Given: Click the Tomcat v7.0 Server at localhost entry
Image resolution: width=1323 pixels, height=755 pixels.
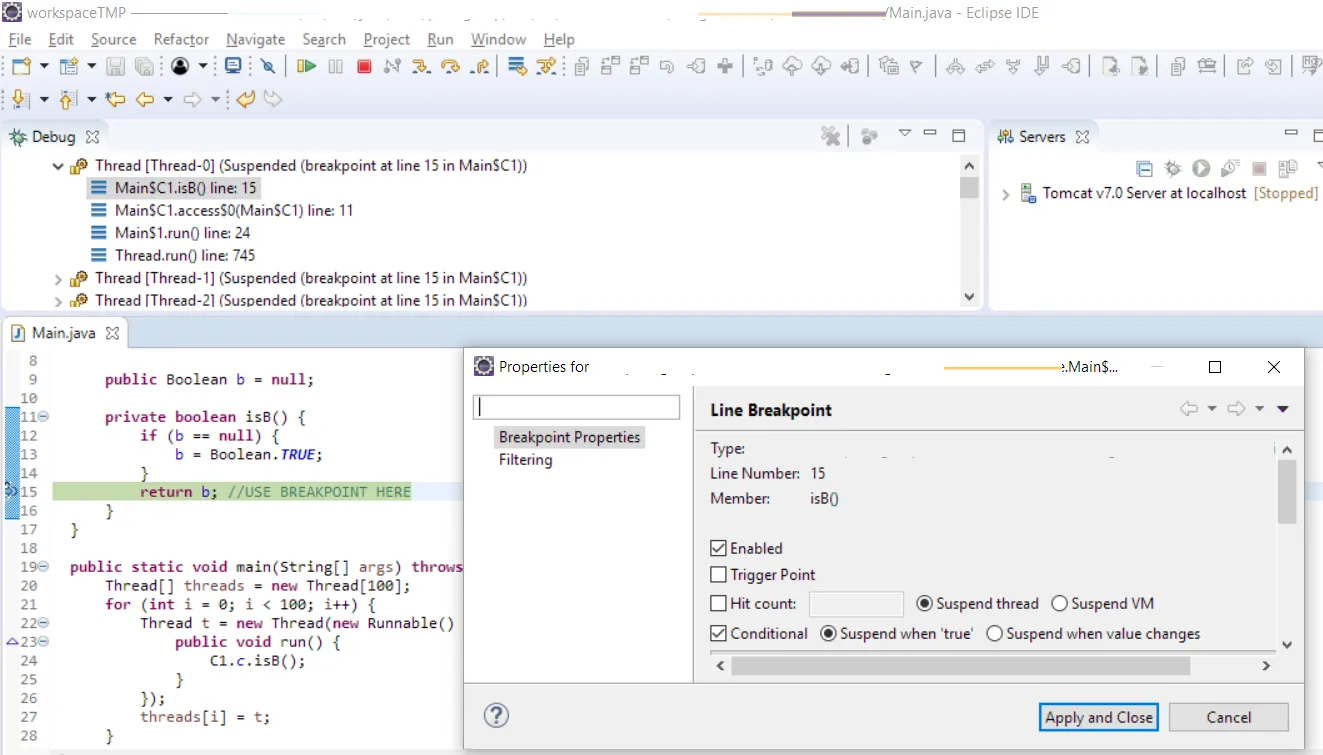Looking at the screenshot, I should point(1144,194).
